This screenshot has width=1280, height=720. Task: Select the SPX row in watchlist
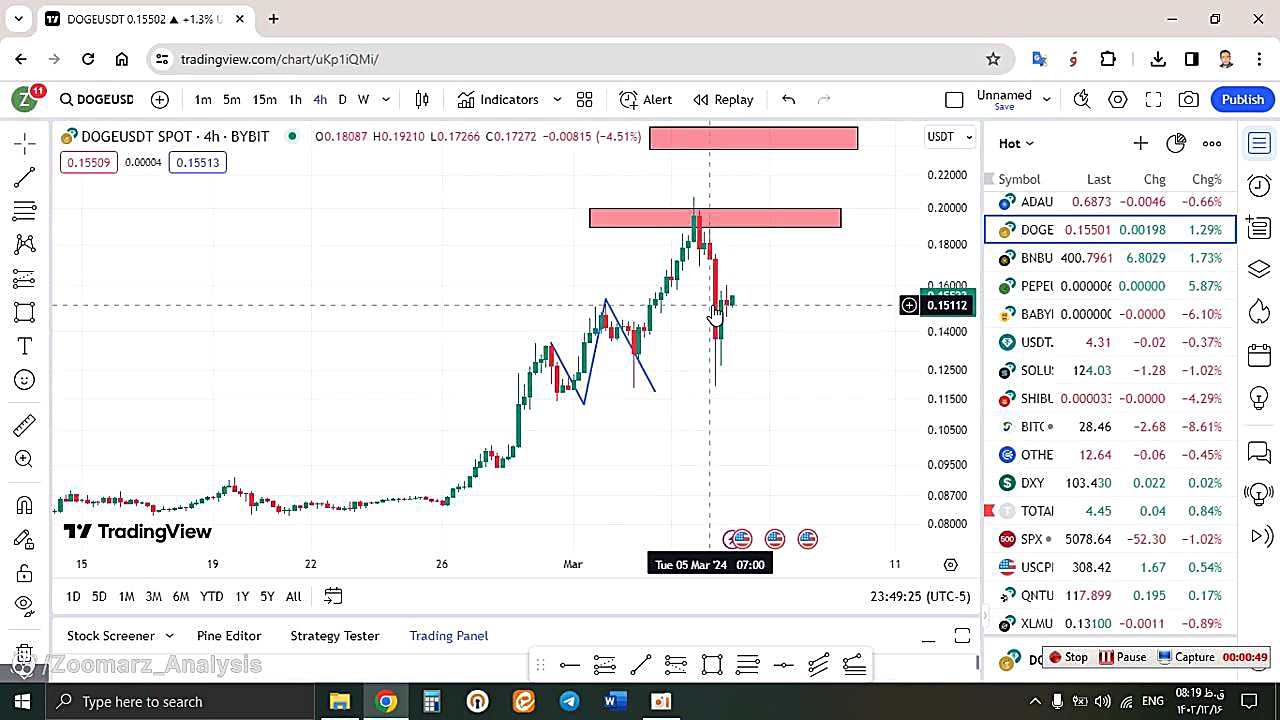pyautogui.click(x=1110, y=539)
